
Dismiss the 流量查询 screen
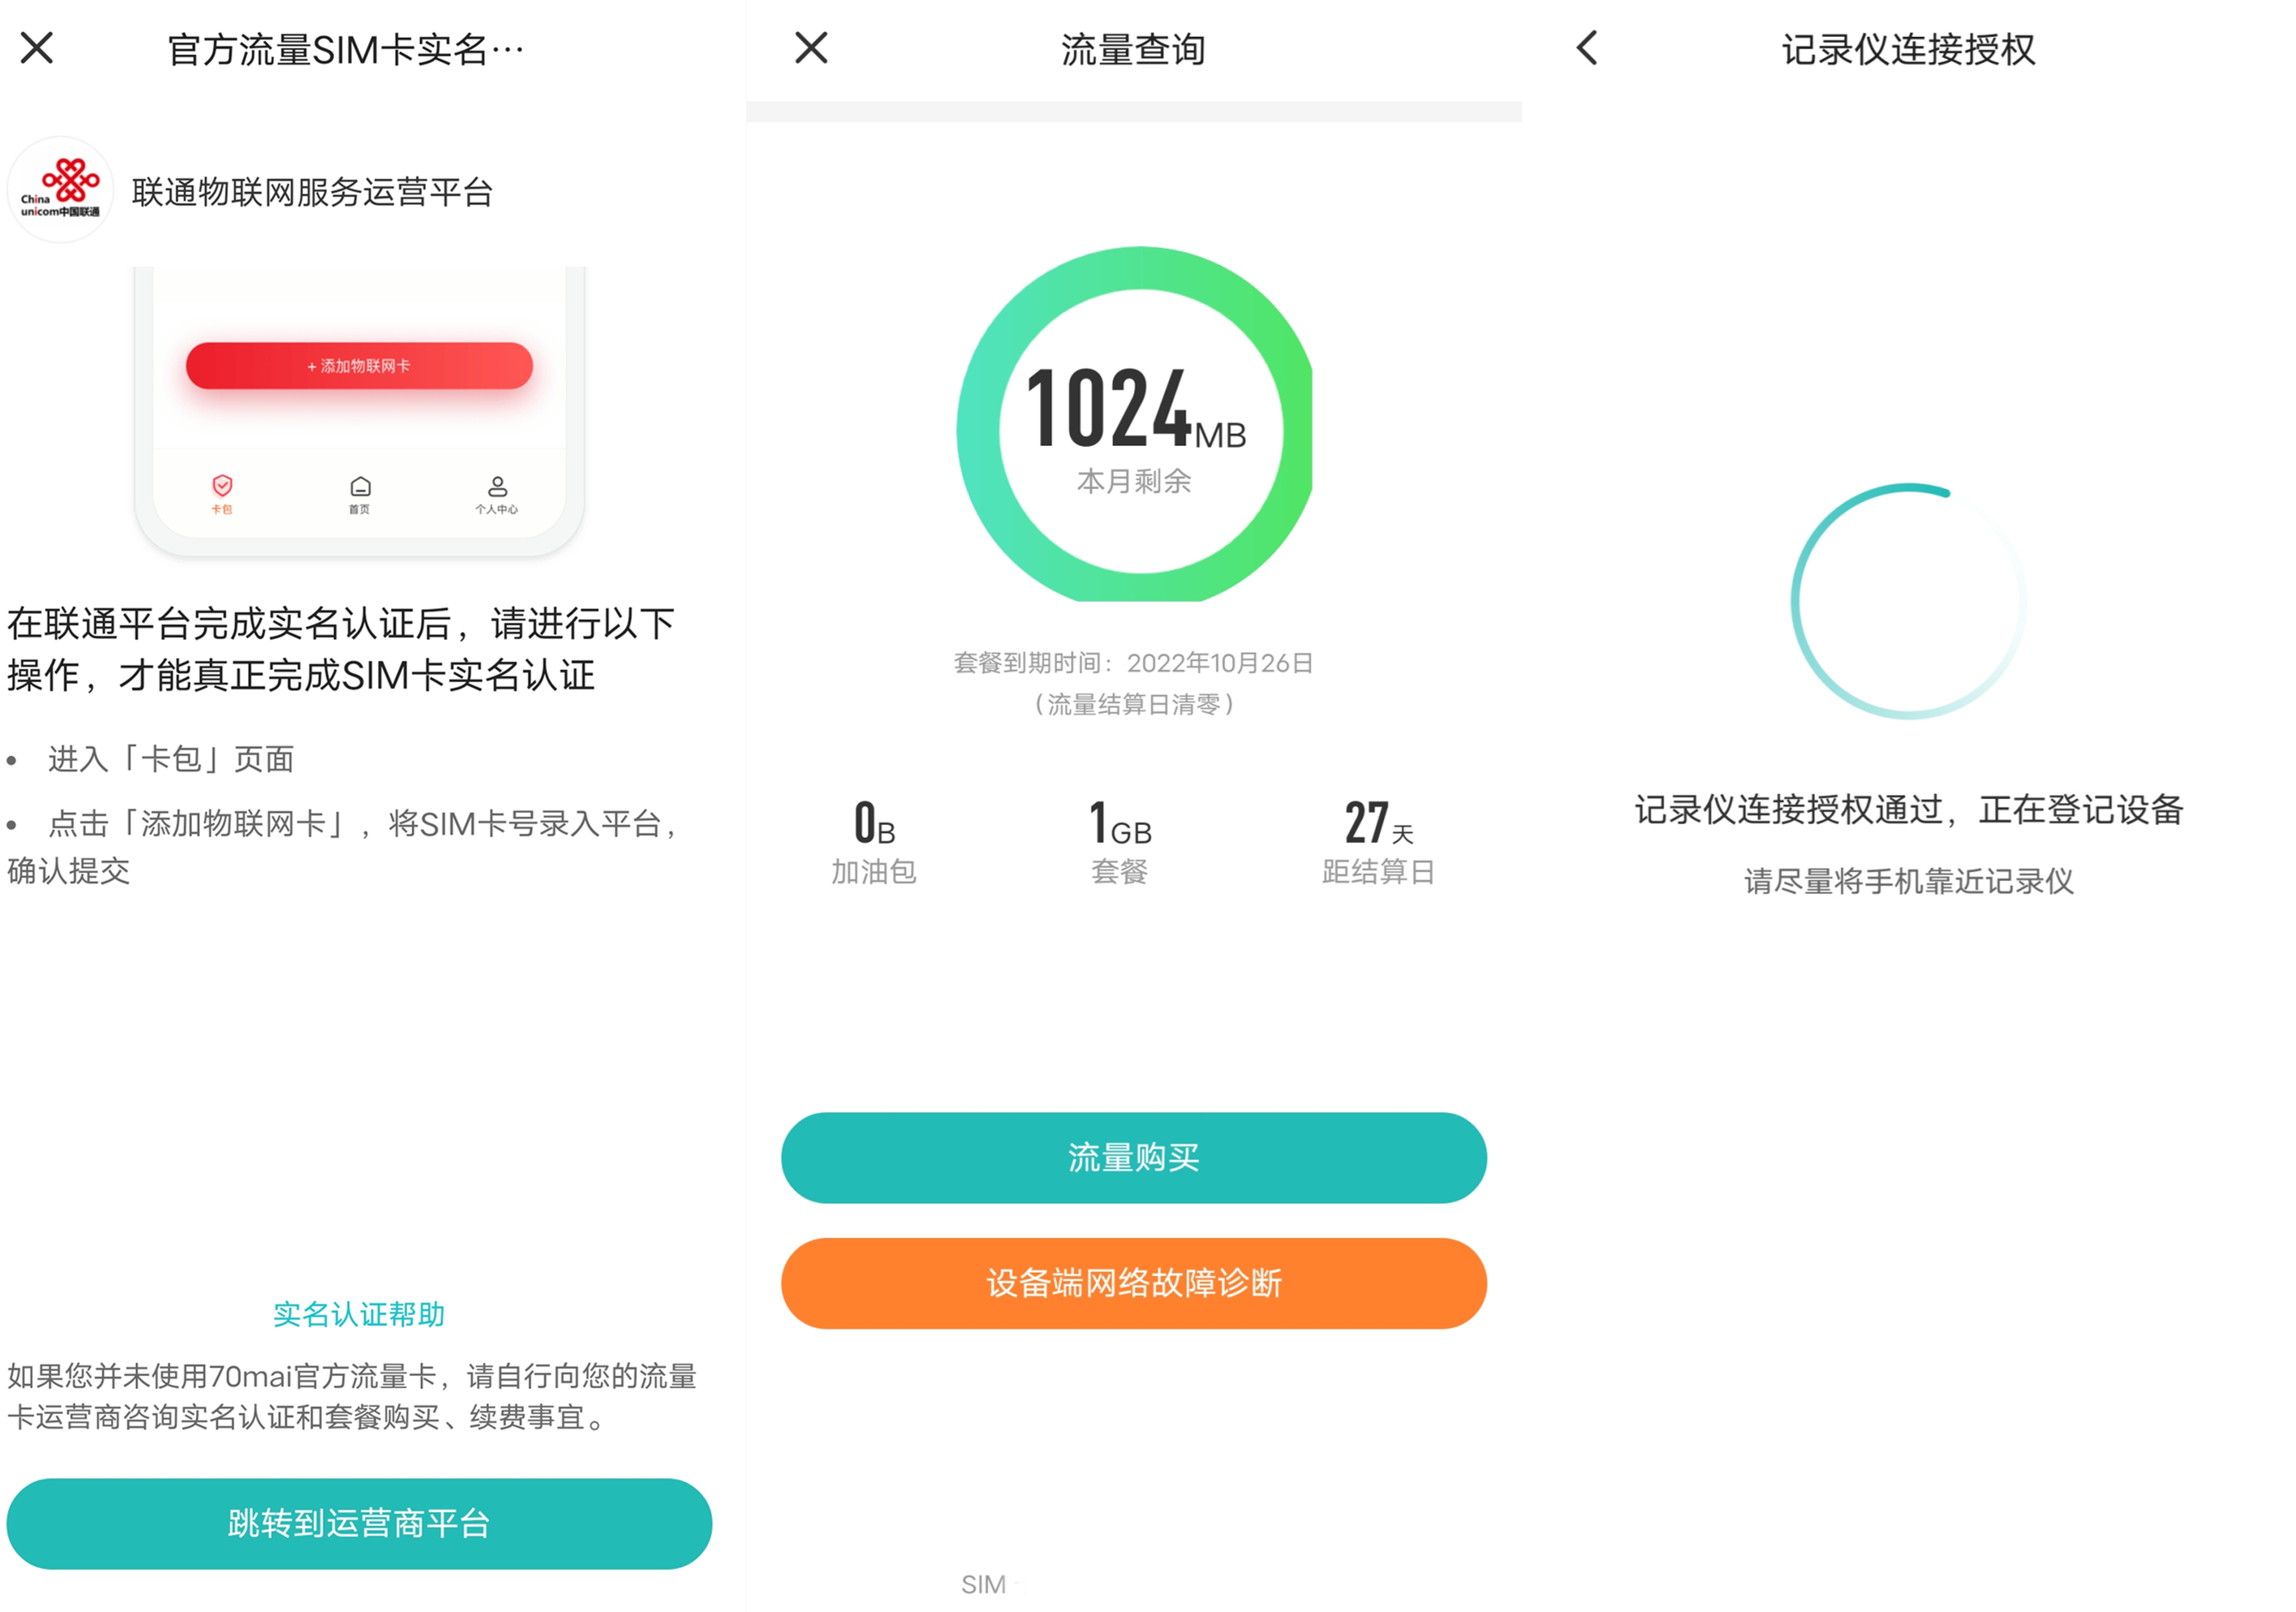811,48
